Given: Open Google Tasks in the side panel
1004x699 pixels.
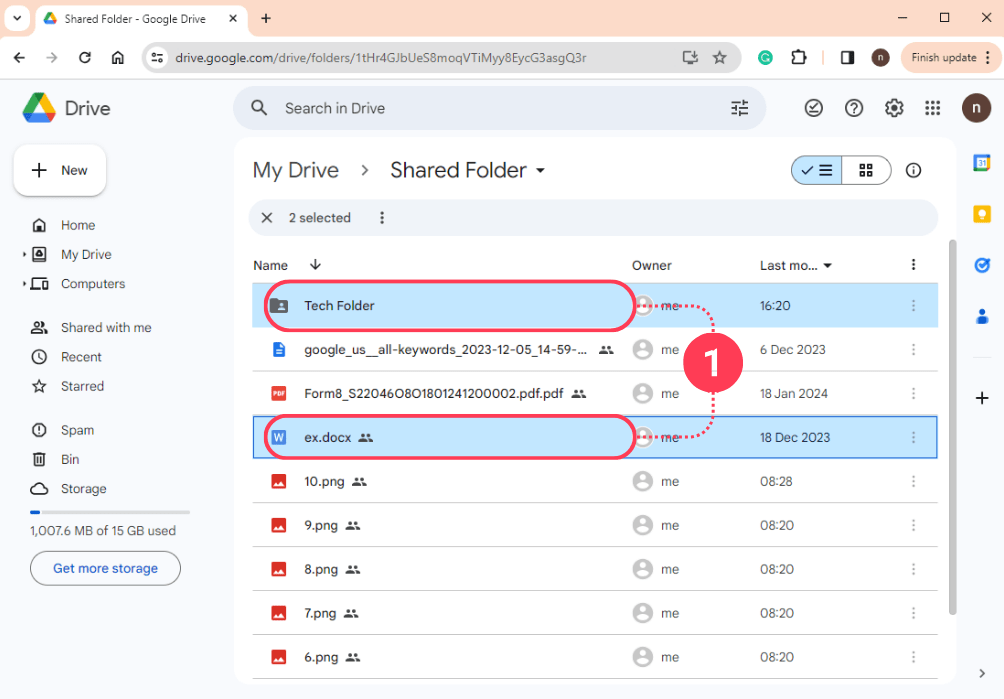Looking at the screenshot, I should click(x=982, y=264).
